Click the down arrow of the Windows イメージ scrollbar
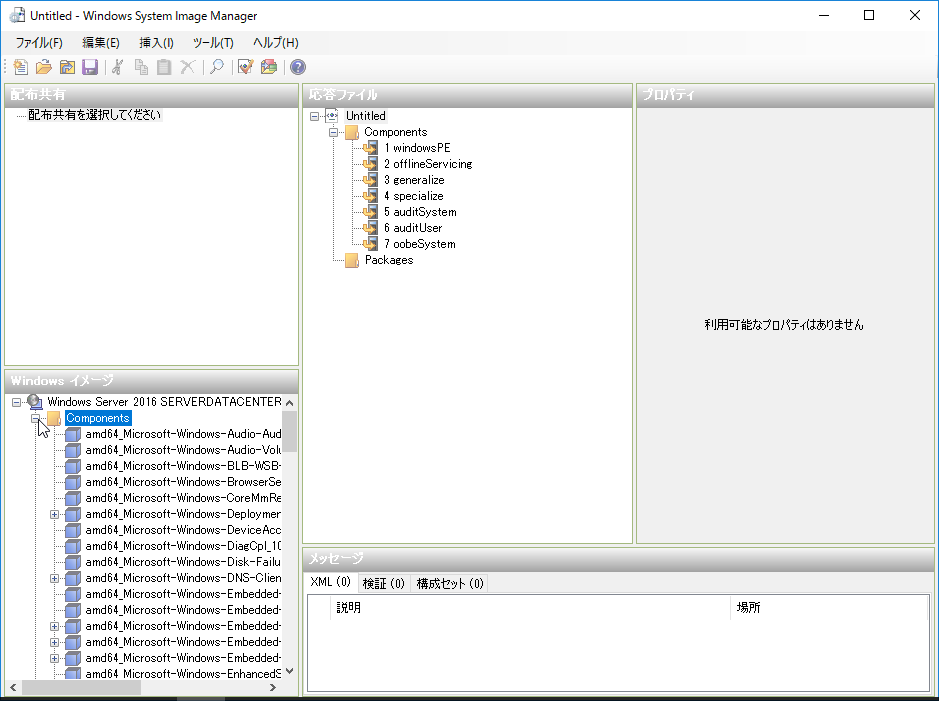 tap(290, 671)
